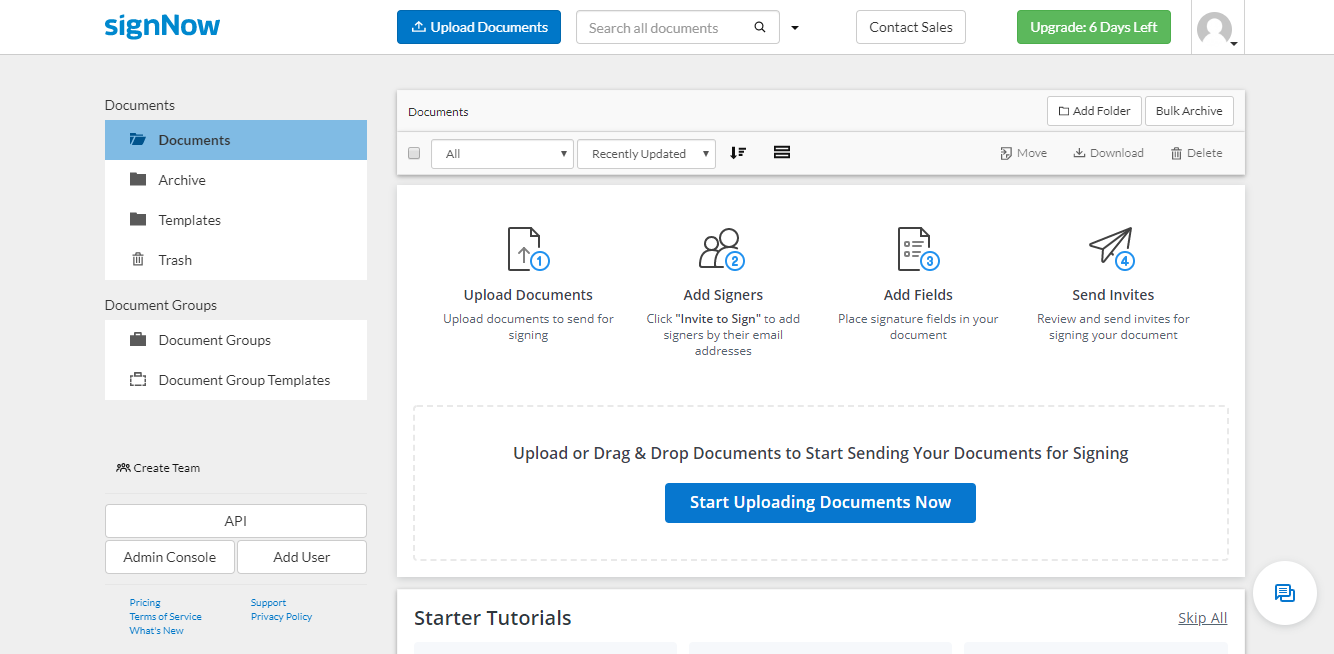The image size is (1334, 654).
Task: Open the Terms of Service link
Action: pos(165,616)
